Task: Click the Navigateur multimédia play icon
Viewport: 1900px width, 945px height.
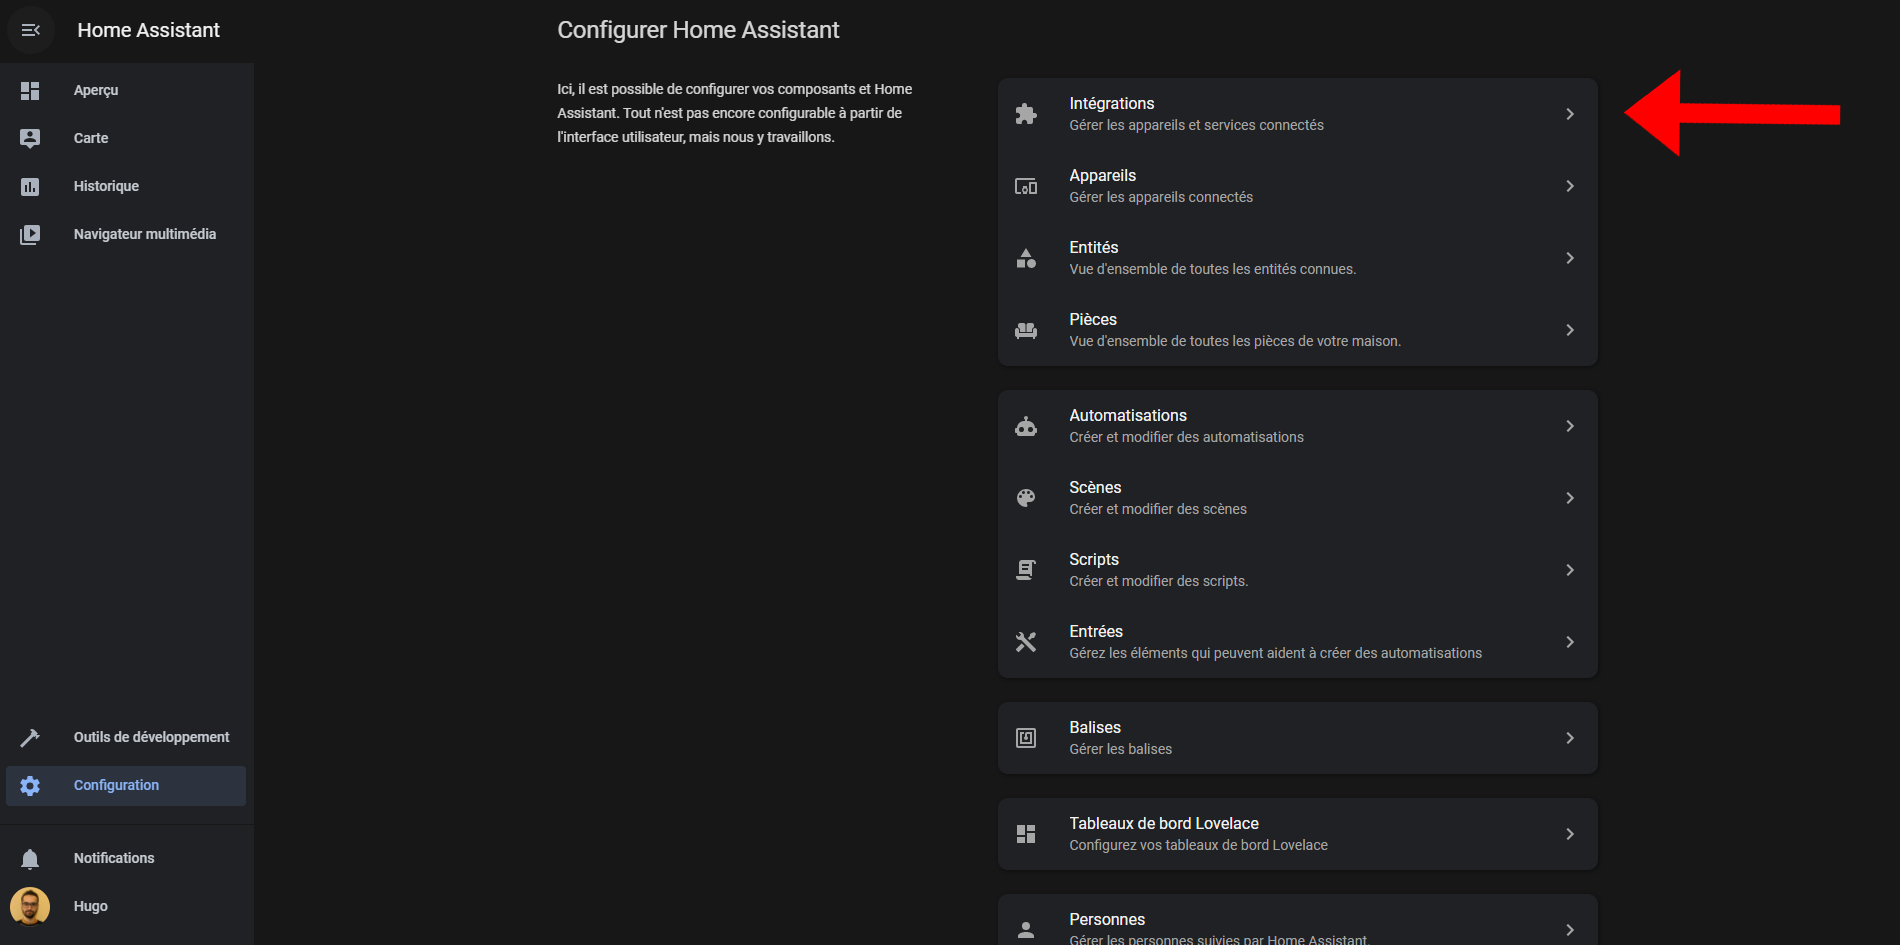Action: tap(30, 234)
